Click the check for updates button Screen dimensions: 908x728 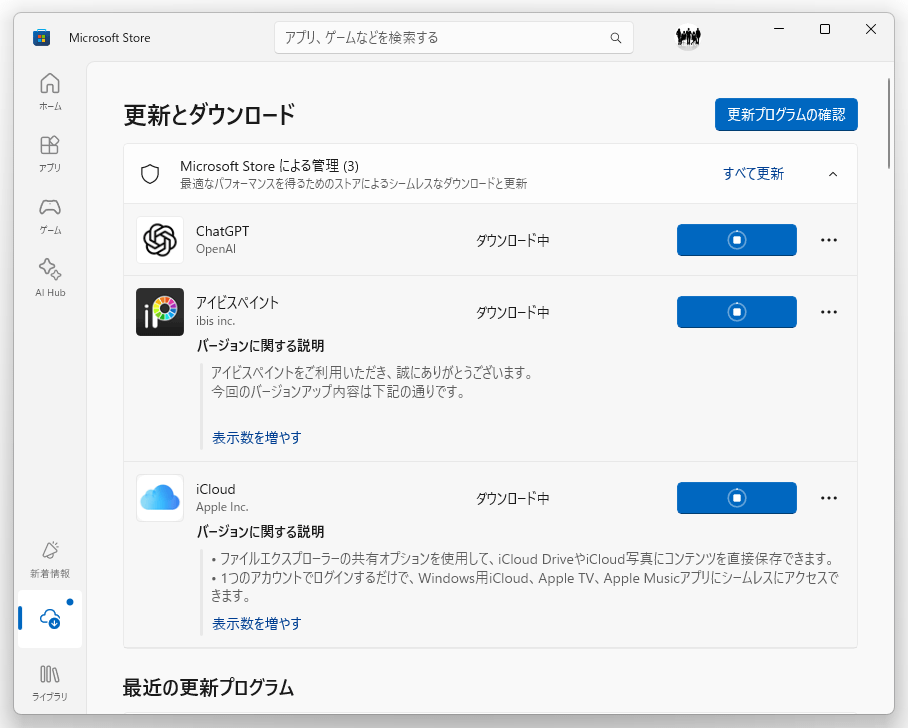tap(786, 114)
